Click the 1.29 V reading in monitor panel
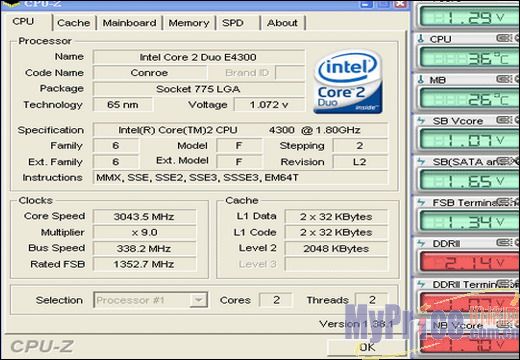This screenshot has width=520, height=360. coord(469,17)
